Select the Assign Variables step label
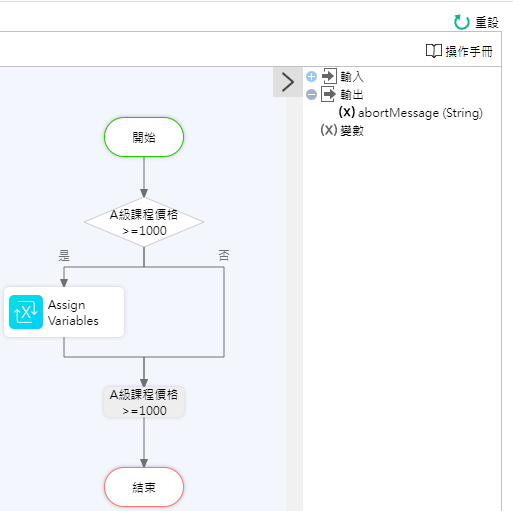513x511 pixels. [73, 313]
